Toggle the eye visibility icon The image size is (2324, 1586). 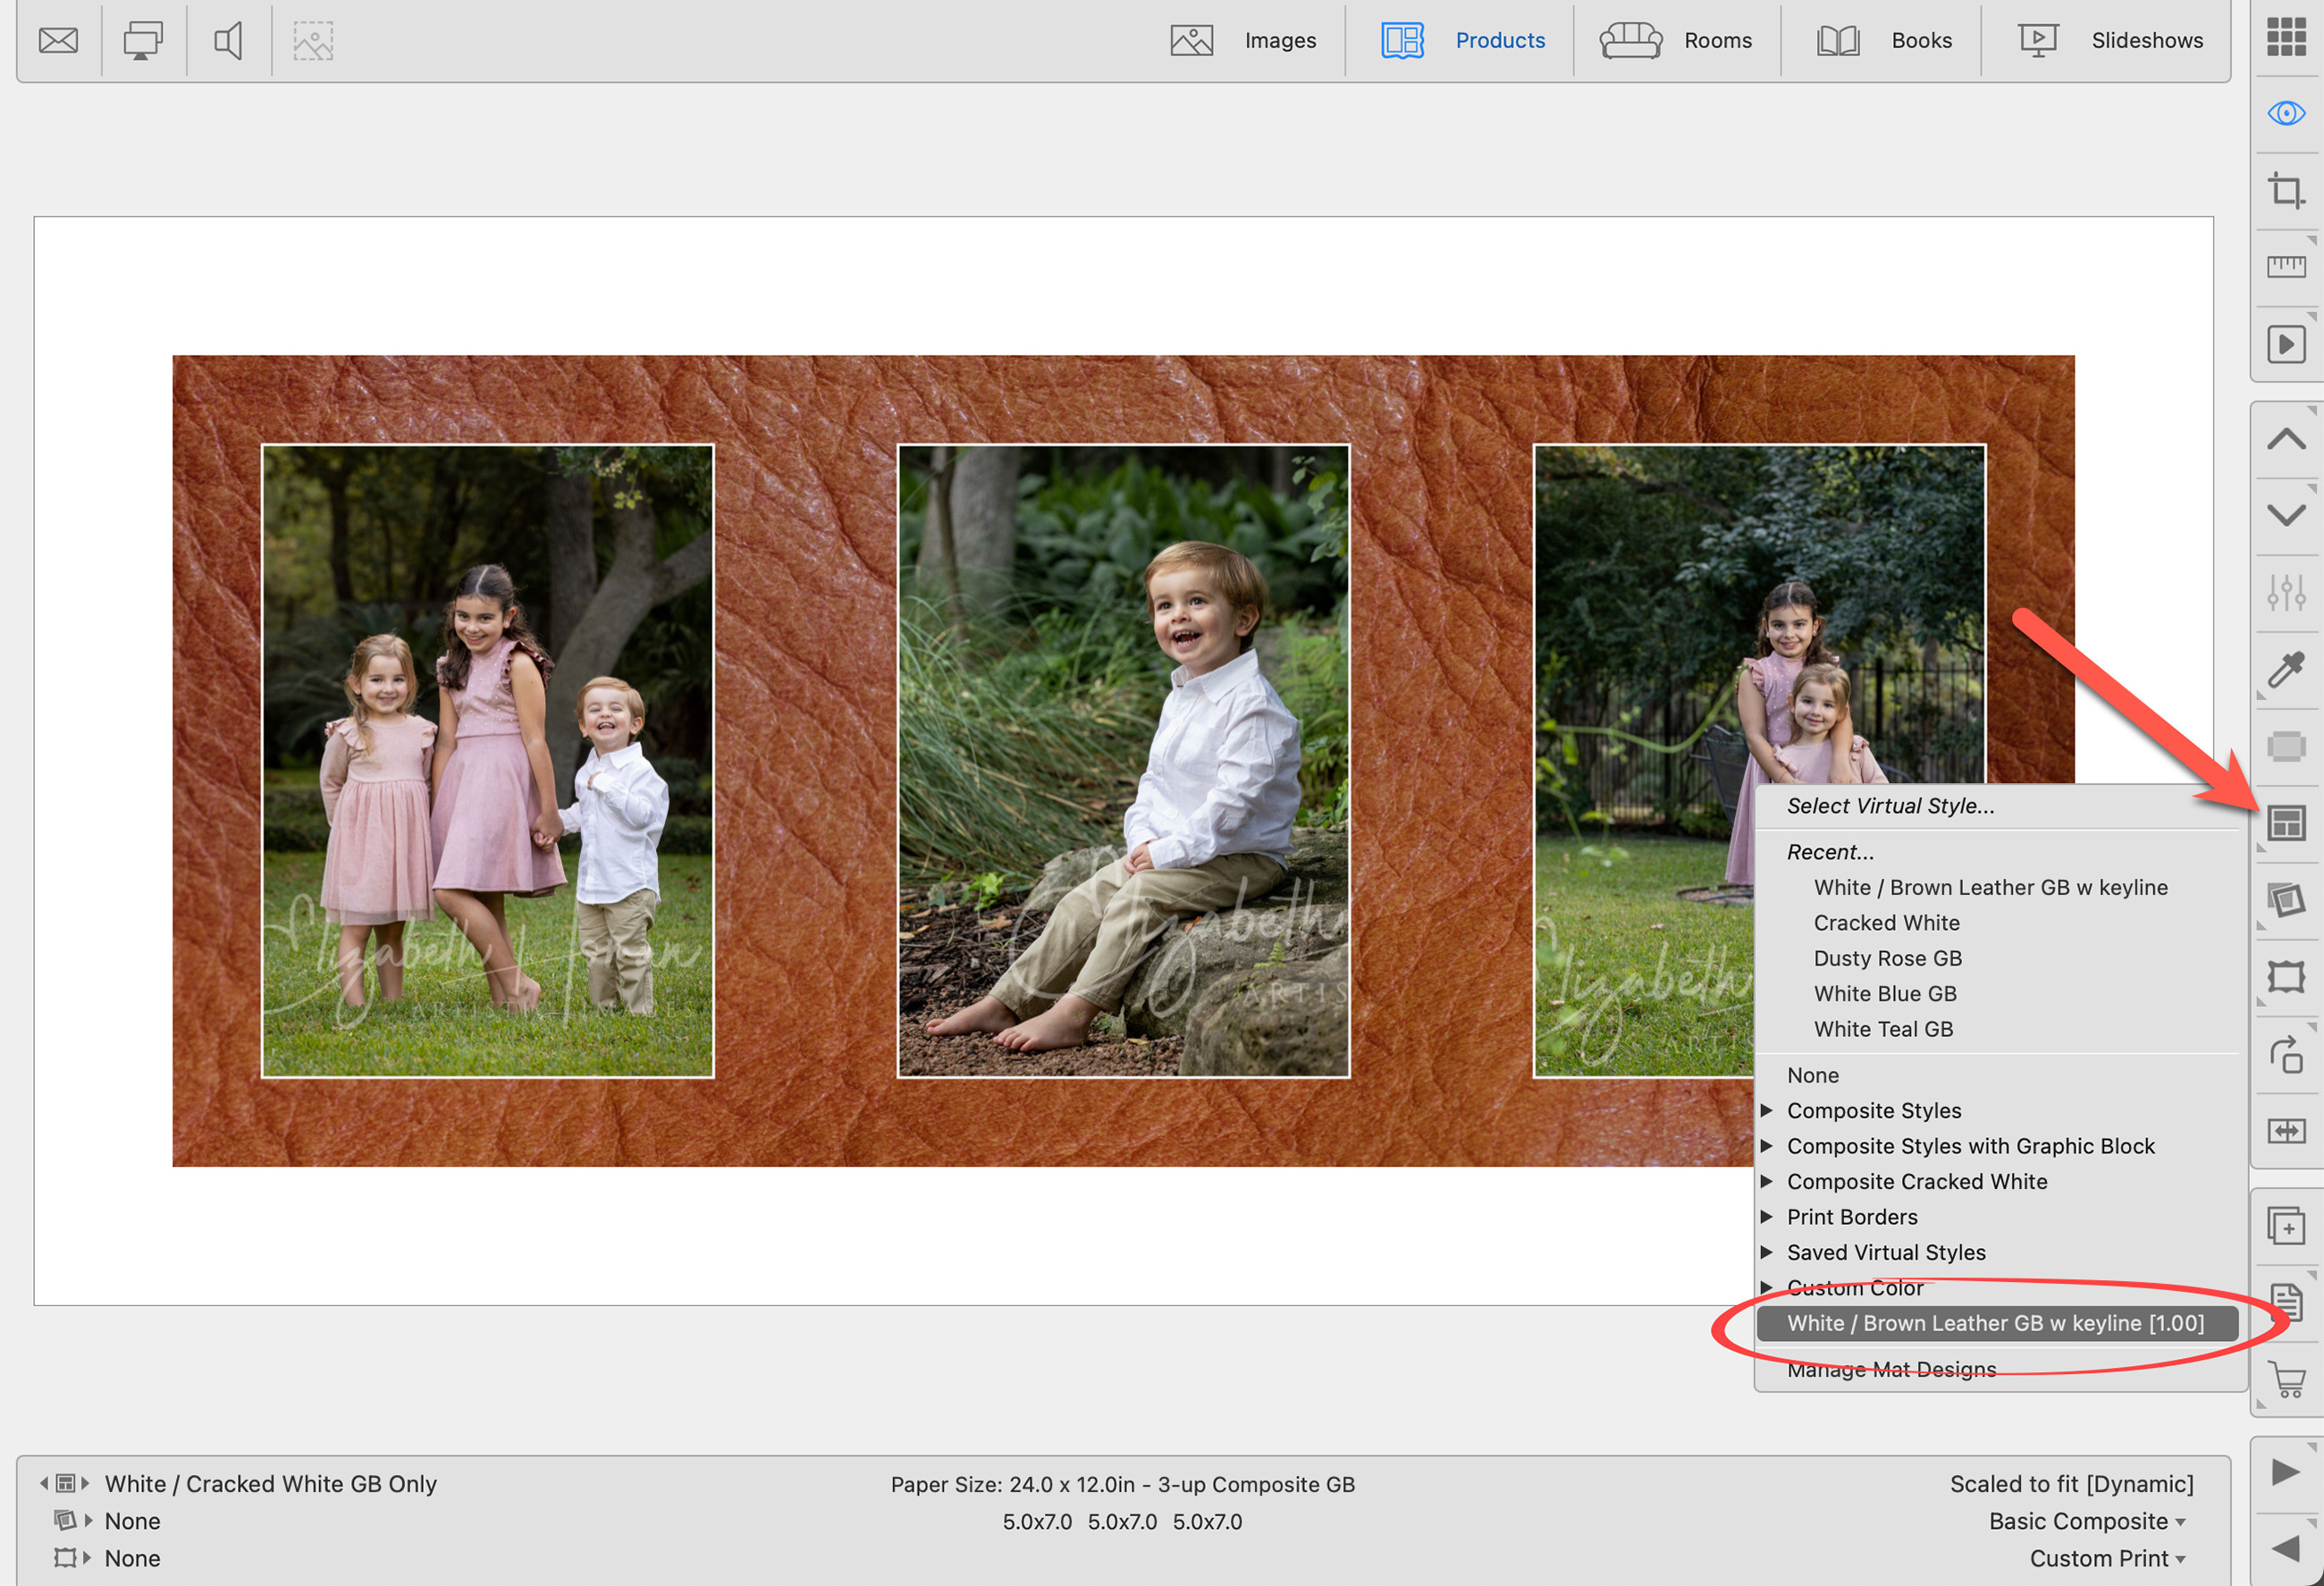[2286, 113]
